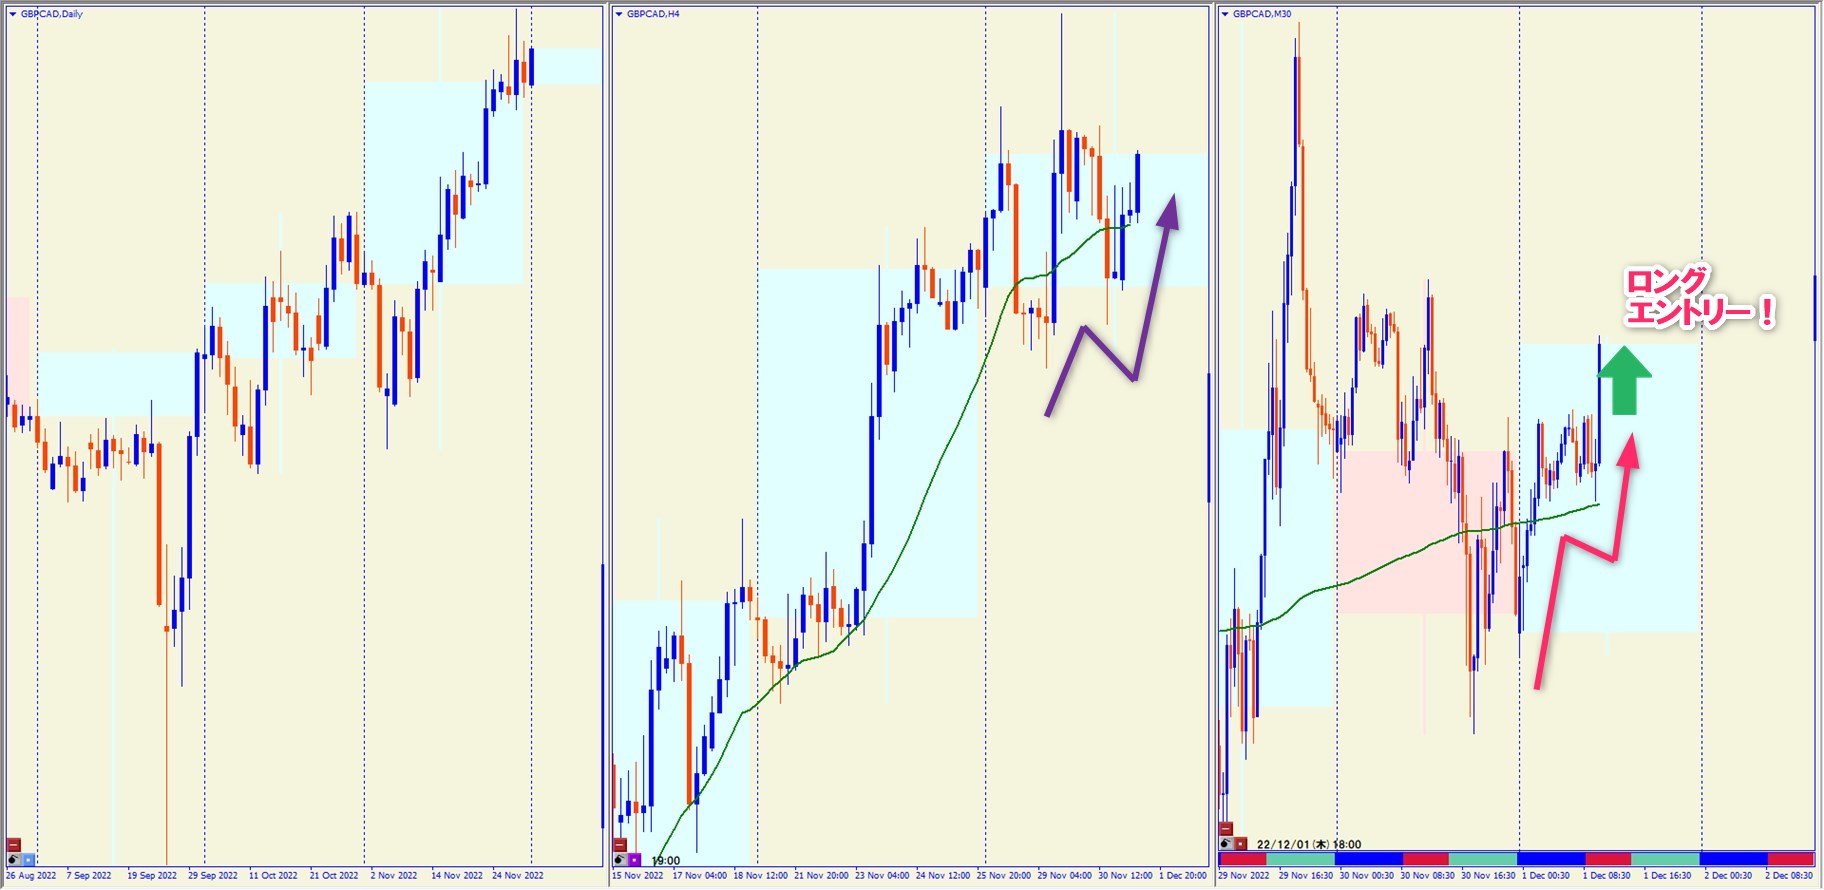
Task: Toggle purple square button in H4 chart
Action: tap(635, 859)
